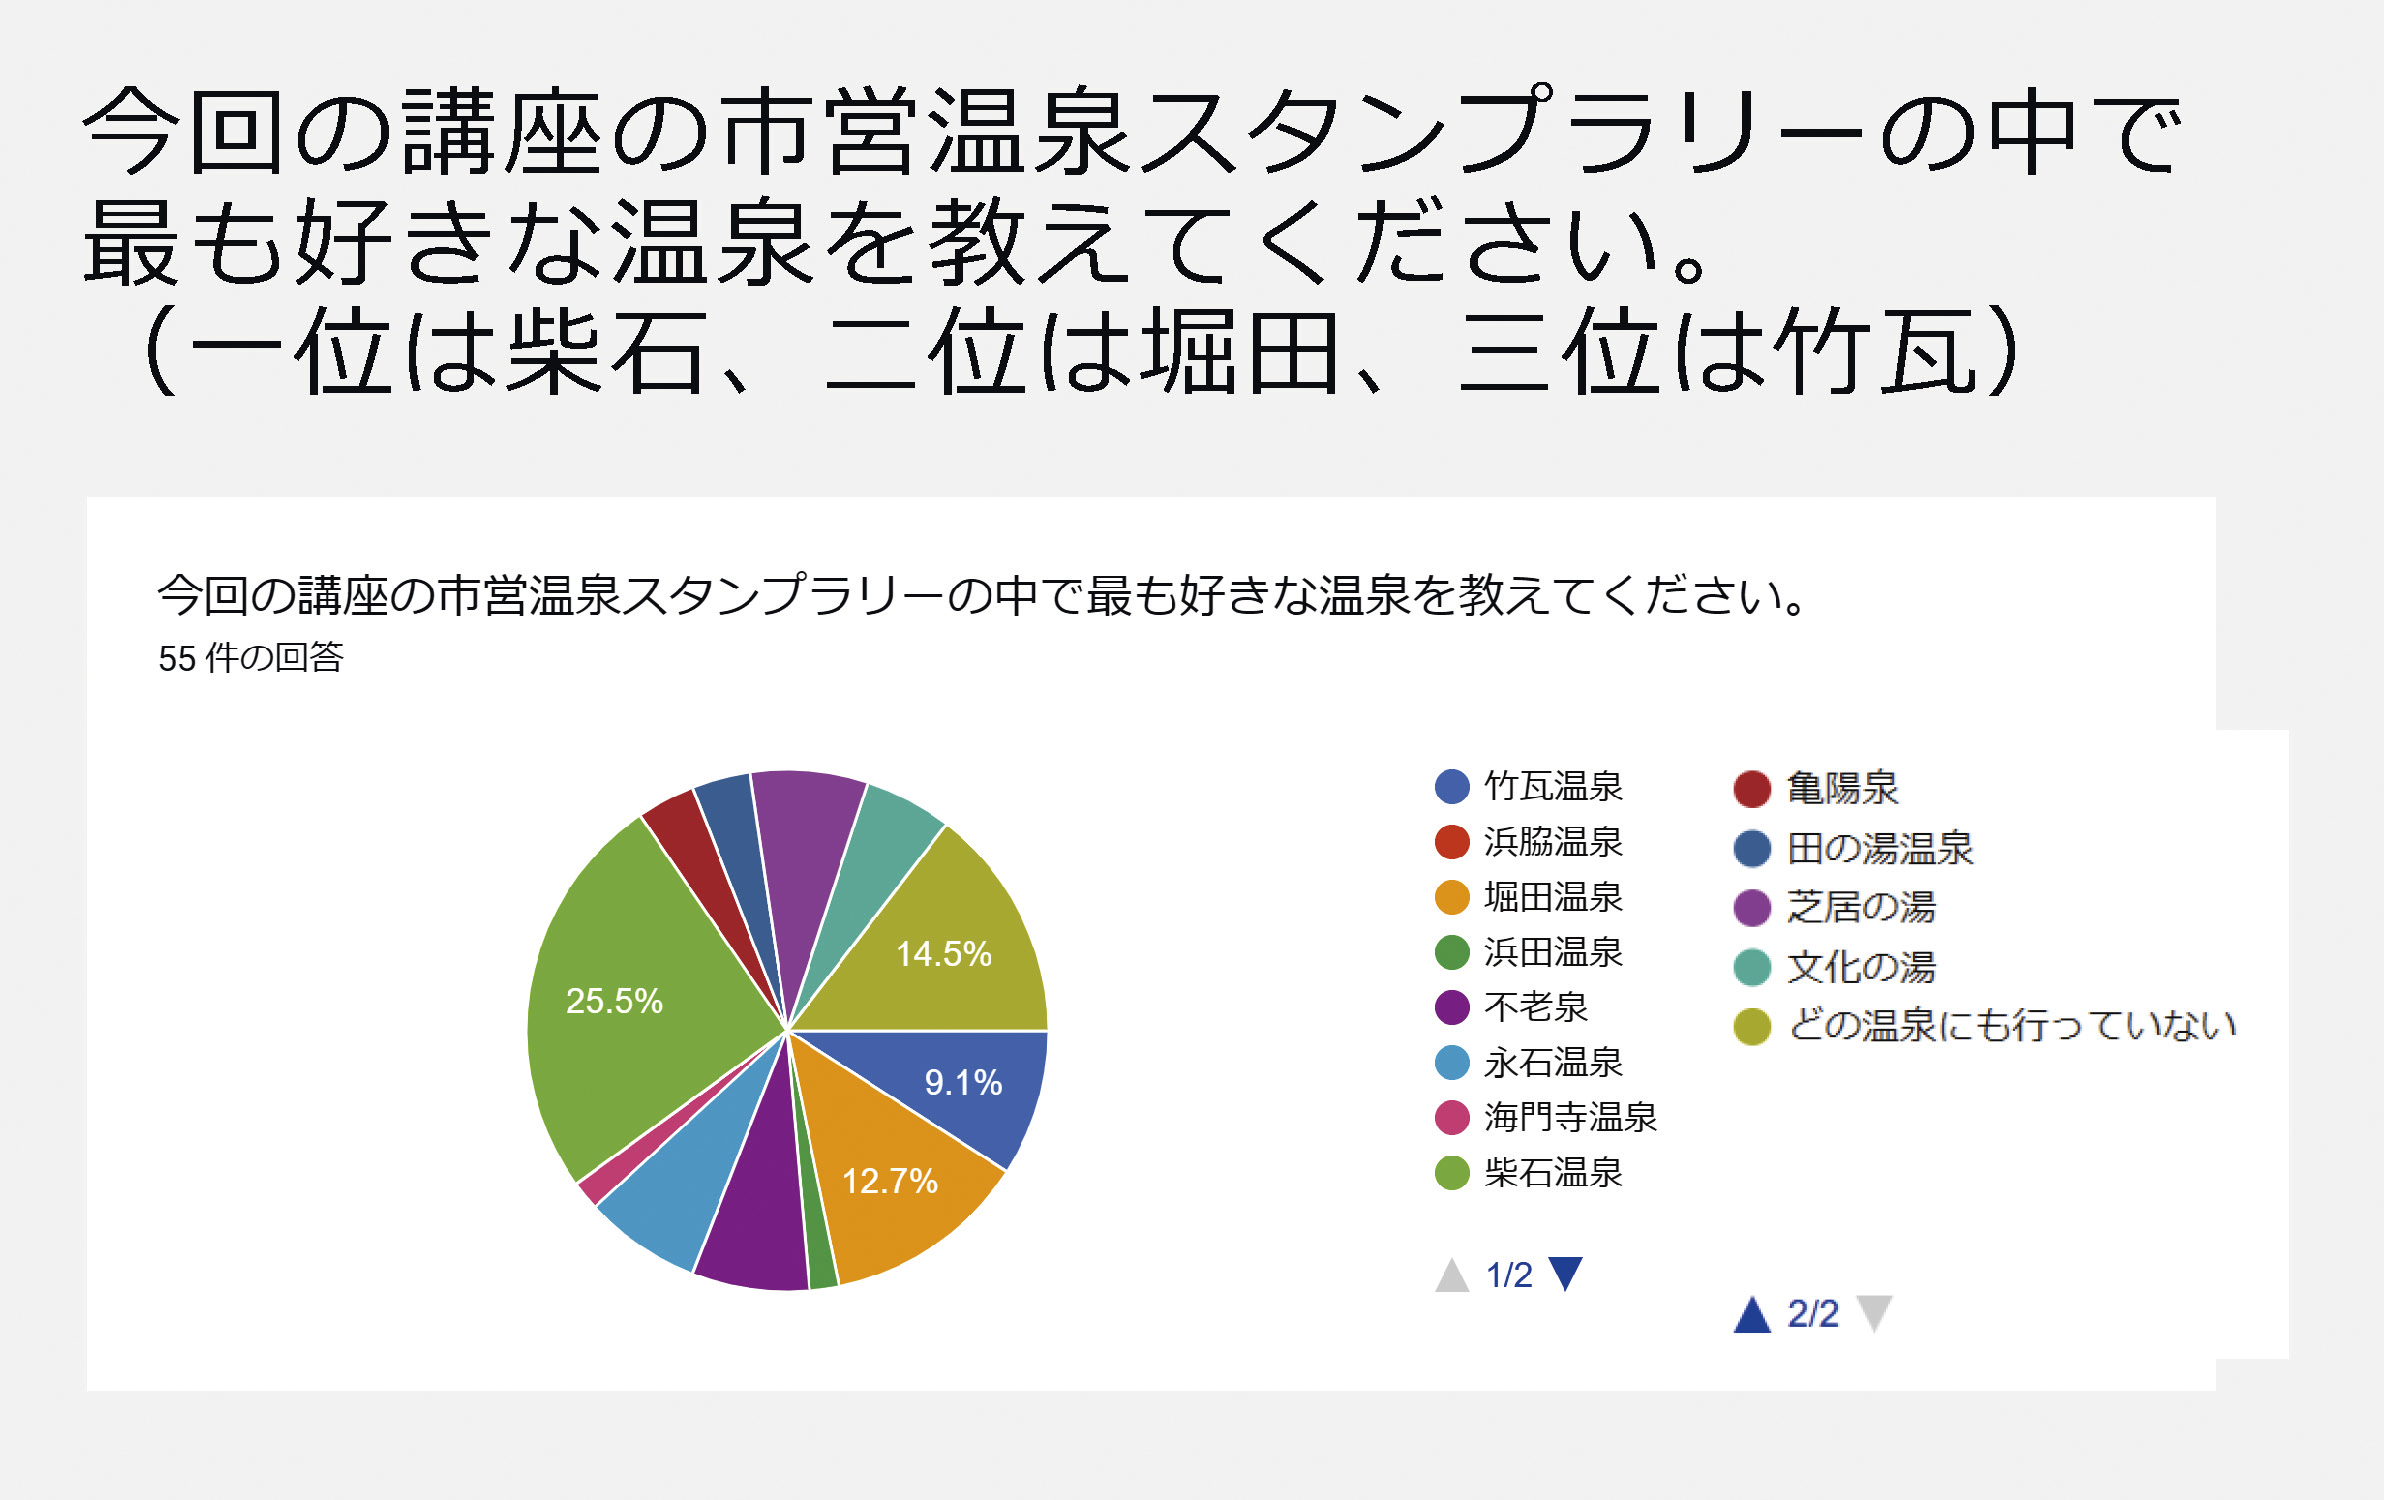Click the purple 不老泉 legend dot

pyautogui.click(x=1451, y=1007)
